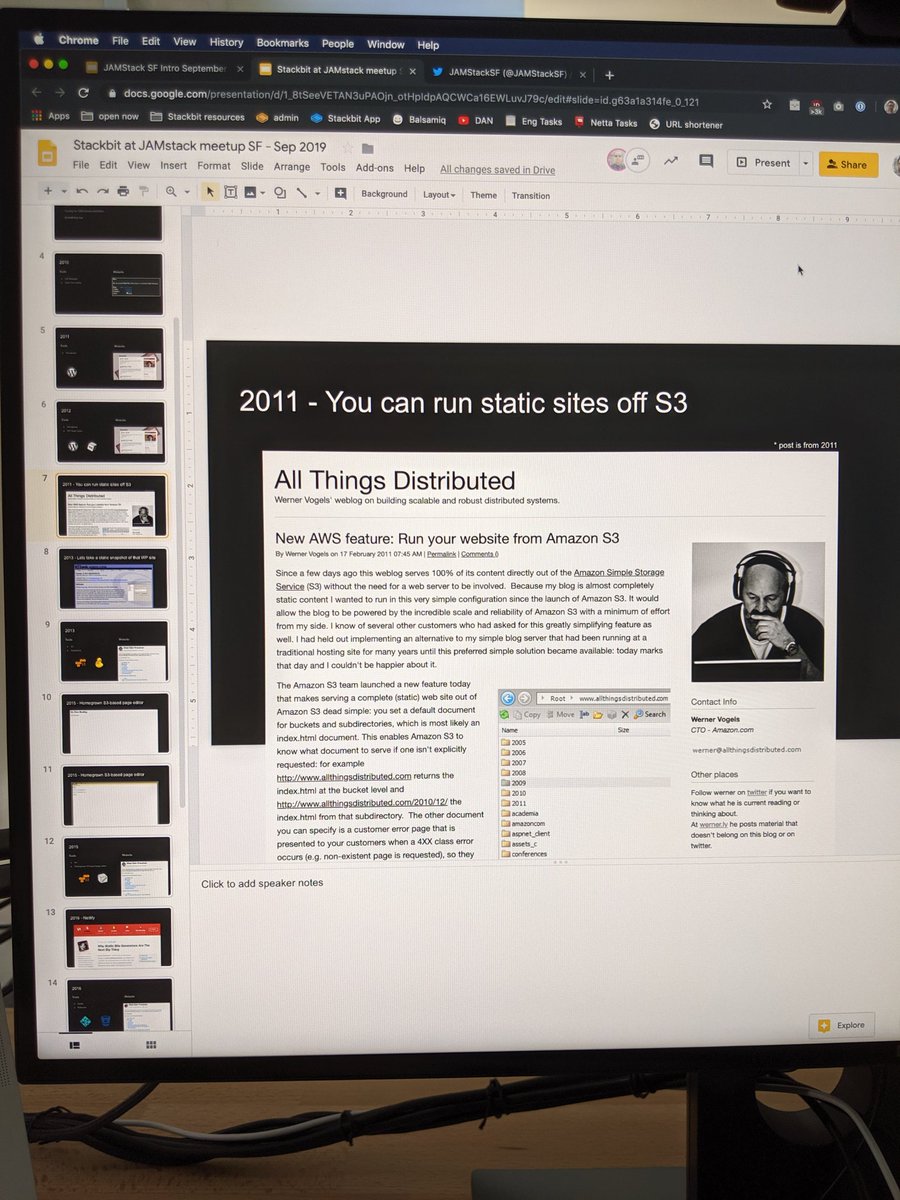This screenshot has width=900, height=1200.
Task: Bookmark this page with star
Action: coord(767,103)
